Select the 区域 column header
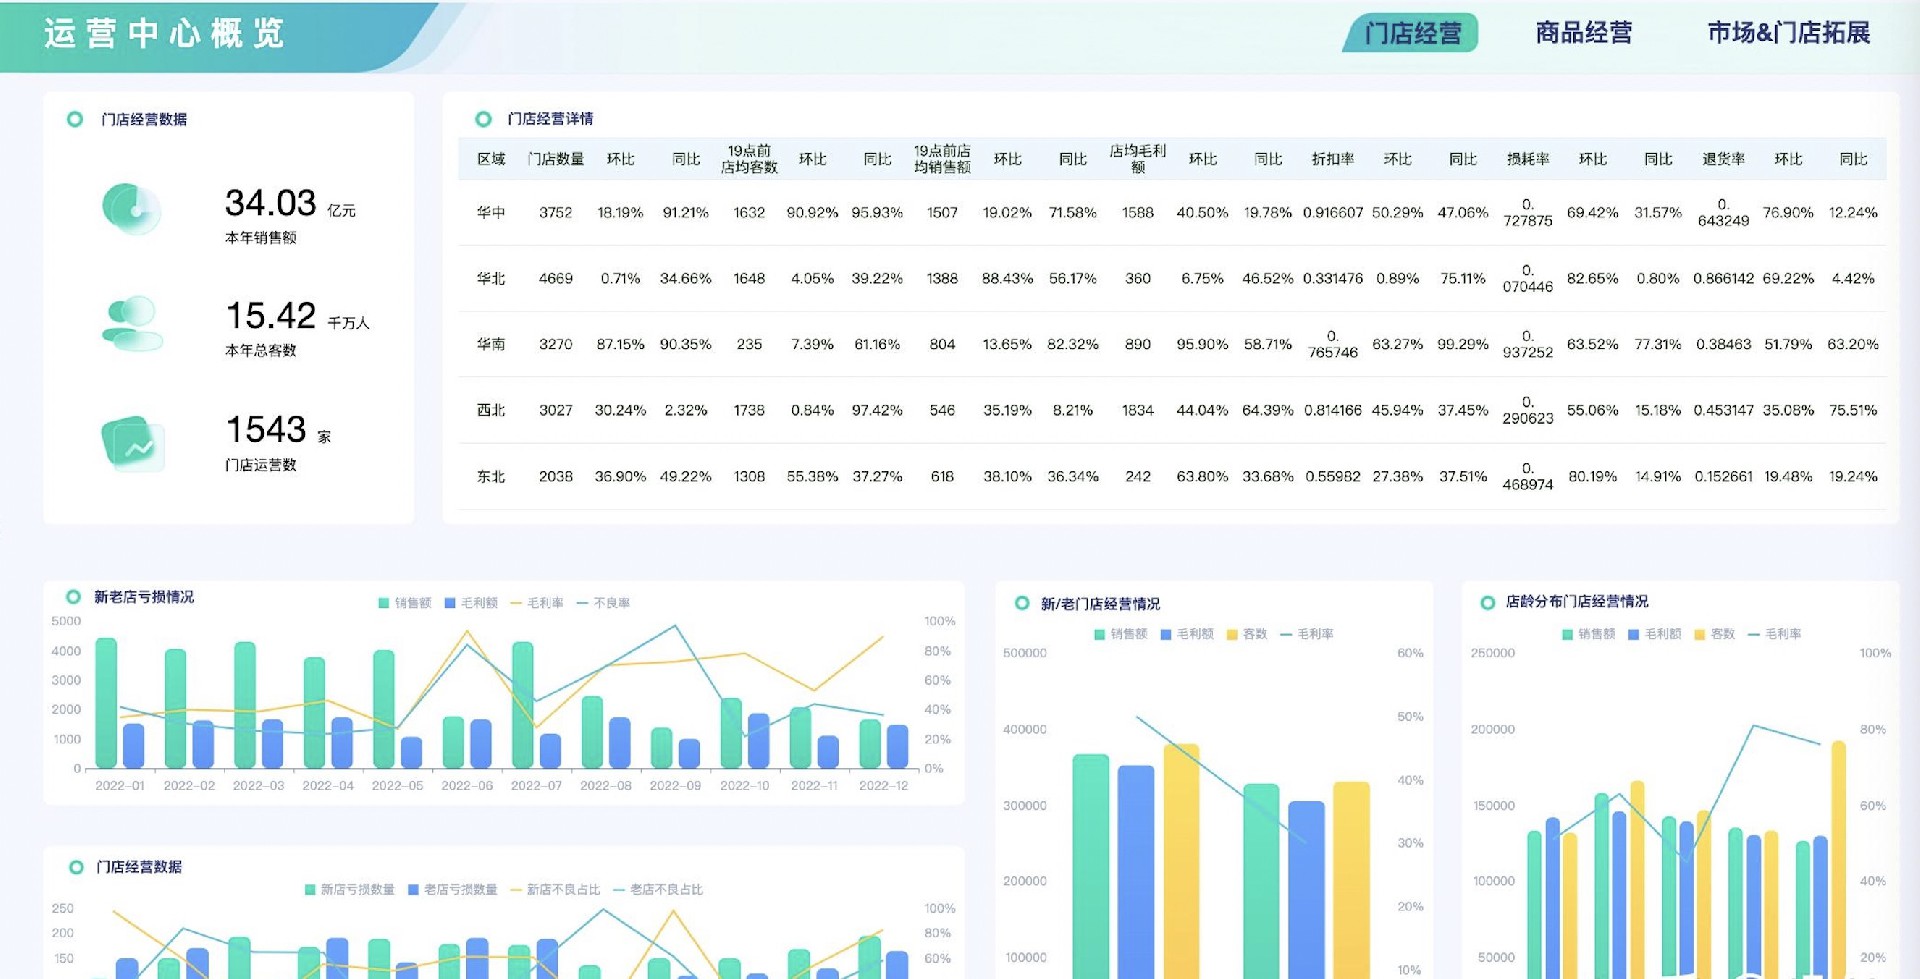This screenshot has height=979, width=1920. (491, 159)
